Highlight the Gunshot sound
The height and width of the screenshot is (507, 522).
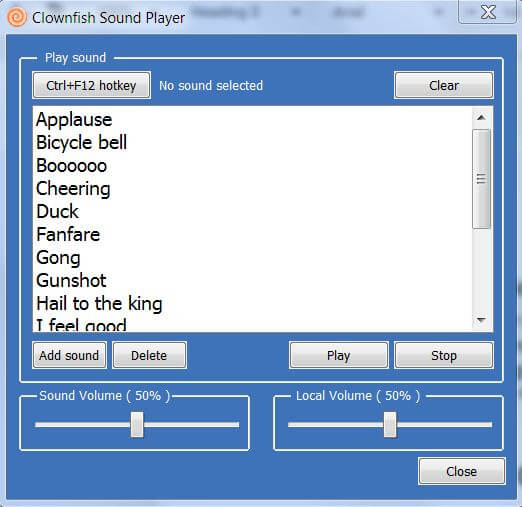pyautogui.click(x=71, y=280)
